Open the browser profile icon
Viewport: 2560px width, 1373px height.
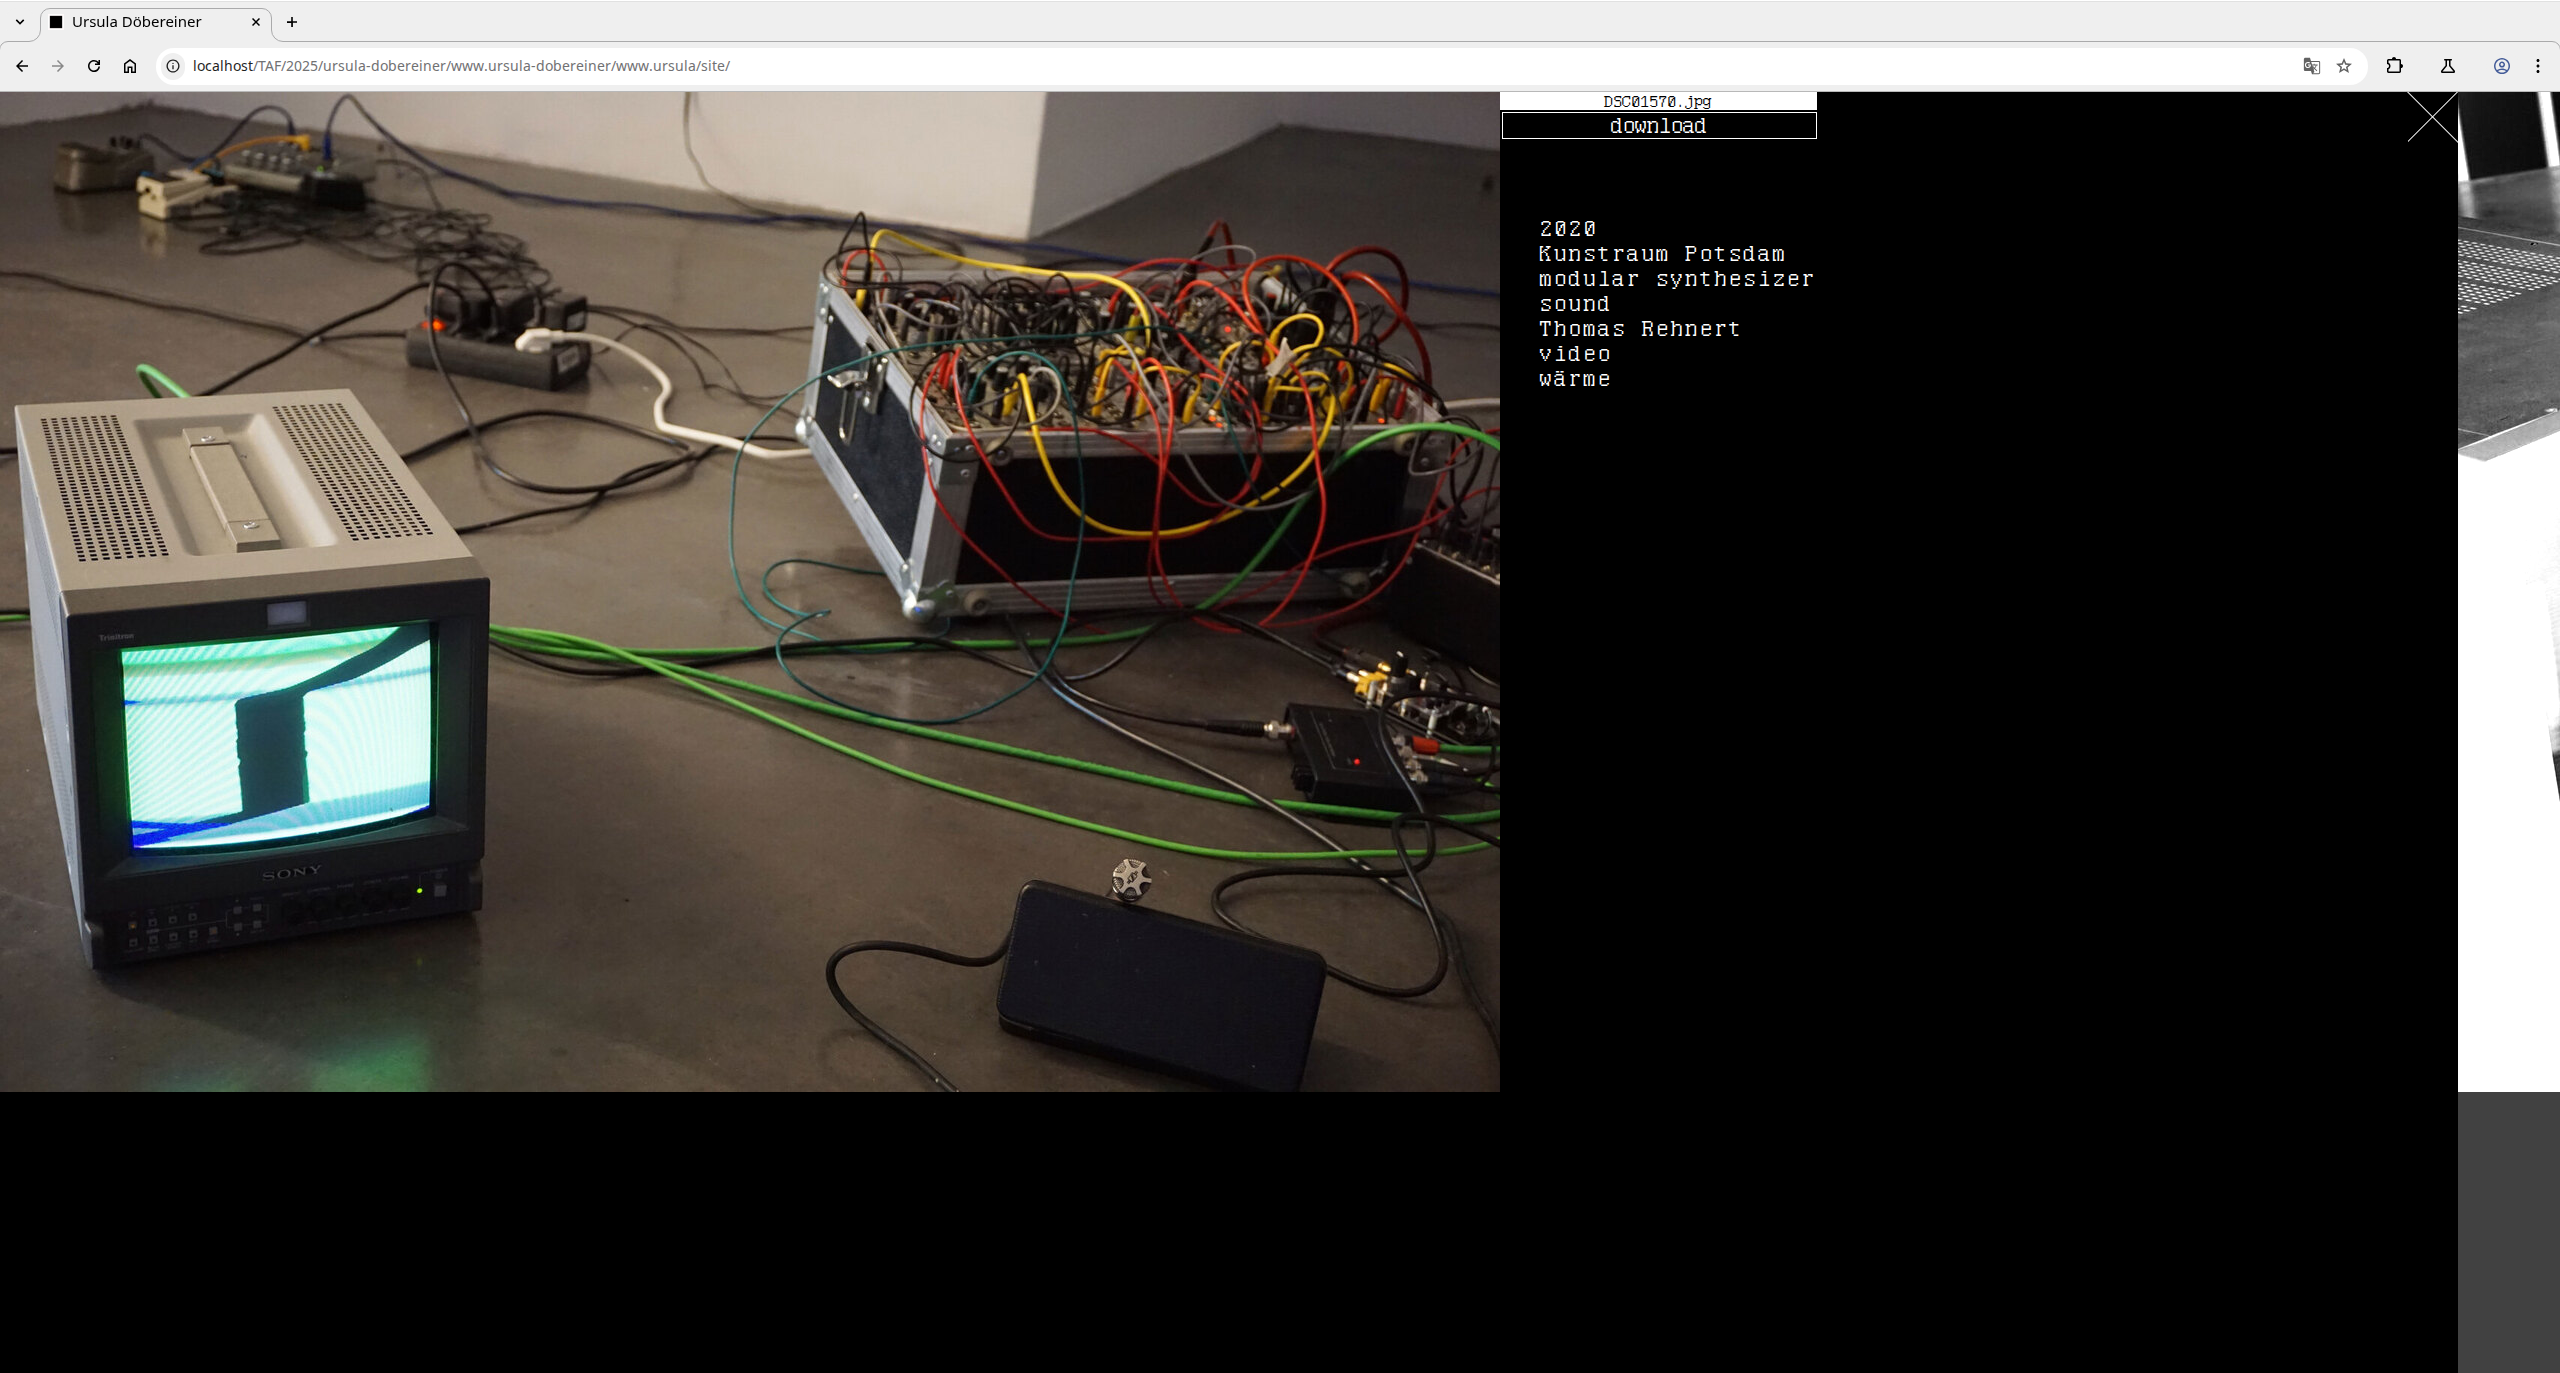tap(2501, 66)
